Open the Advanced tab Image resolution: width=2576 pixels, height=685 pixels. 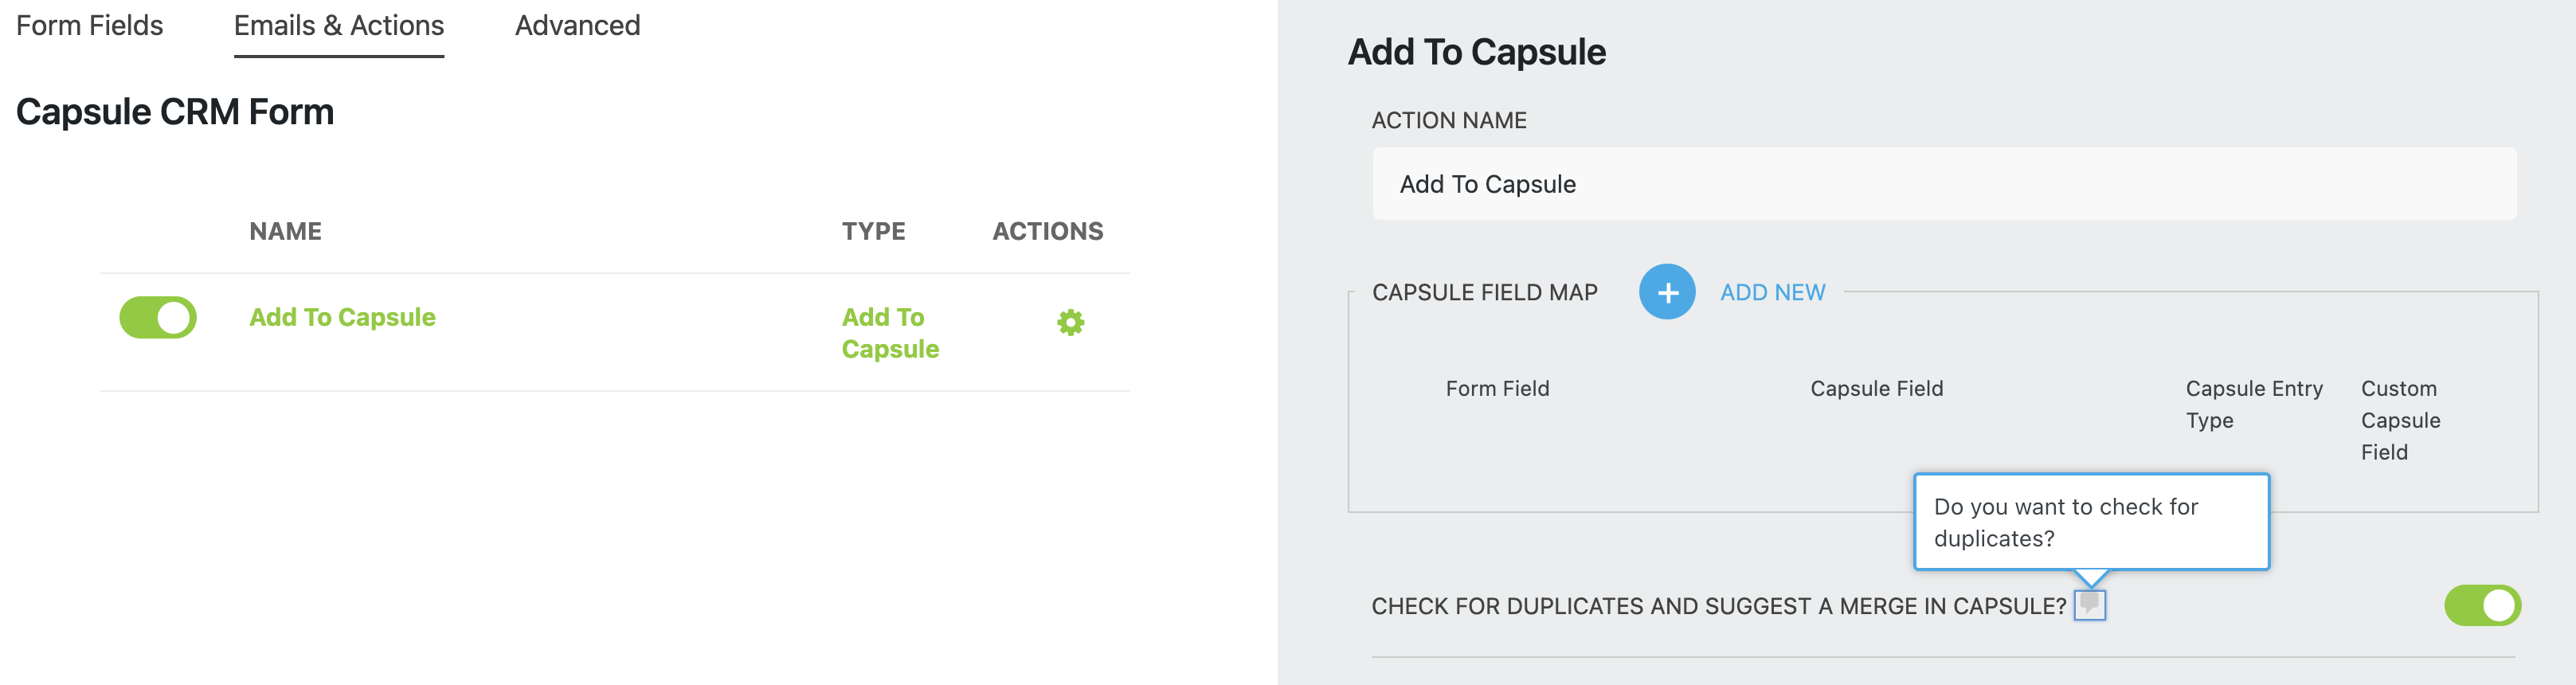point(577,26)
